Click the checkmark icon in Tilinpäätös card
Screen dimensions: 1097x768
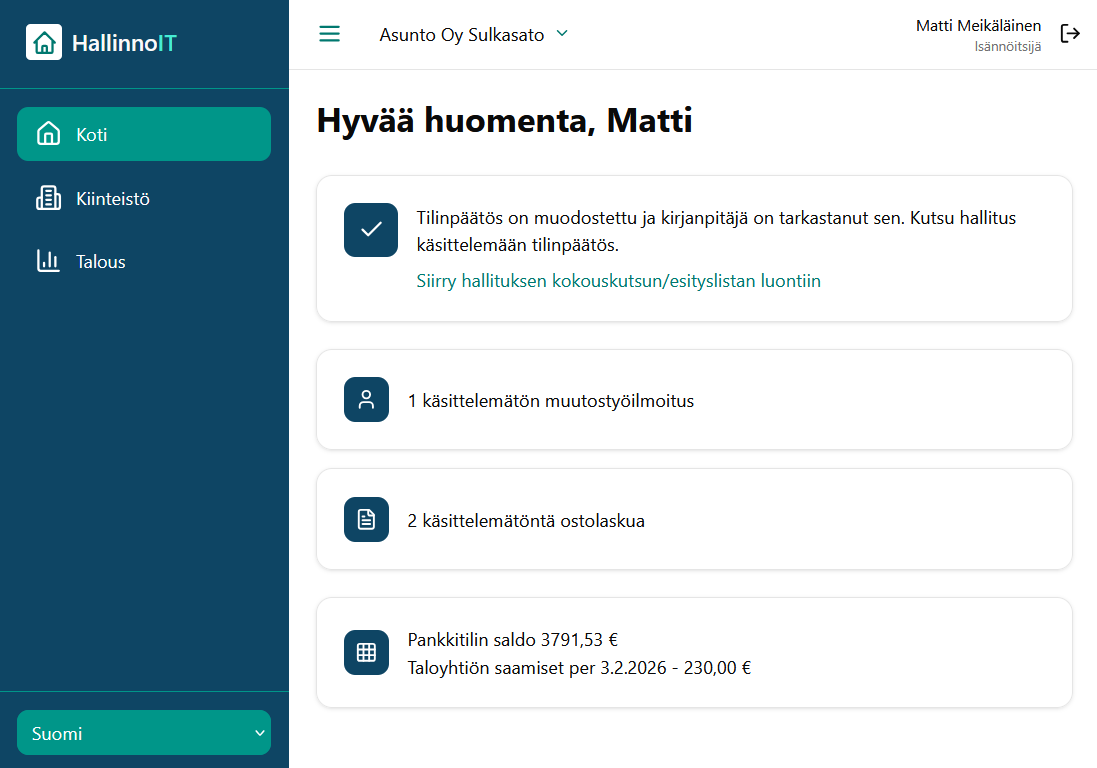click(x=371, y=230)
